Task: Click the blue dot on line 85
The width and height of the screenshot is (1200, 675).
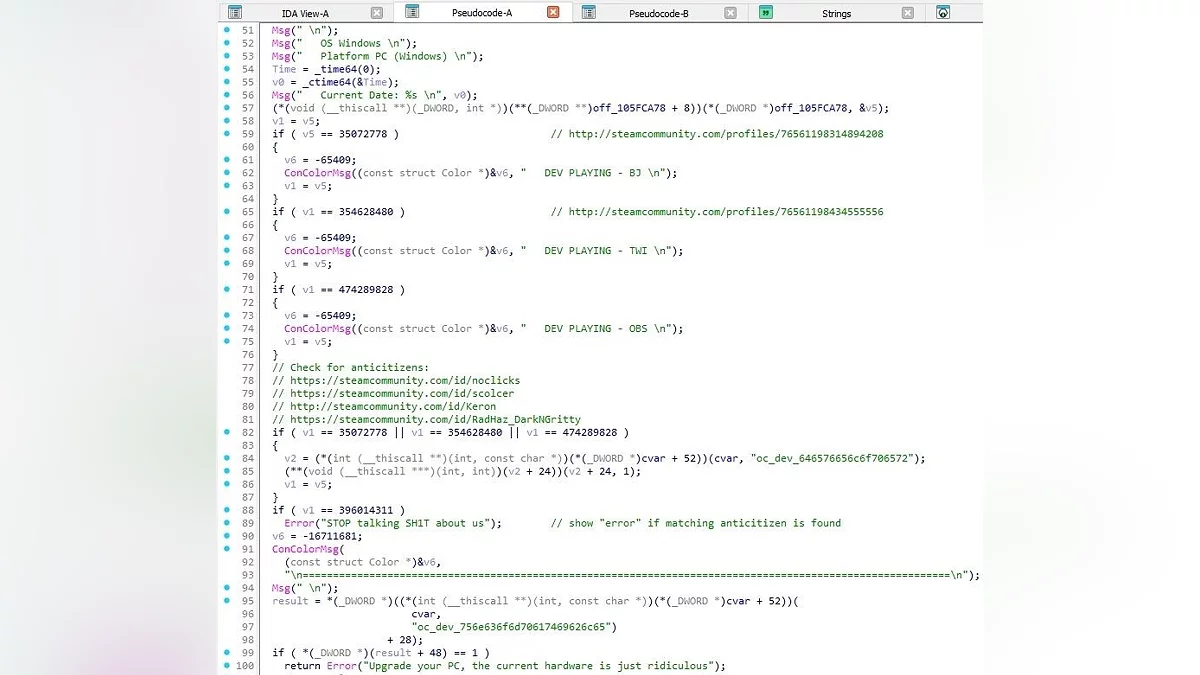Action: click(x=226, y=471)
